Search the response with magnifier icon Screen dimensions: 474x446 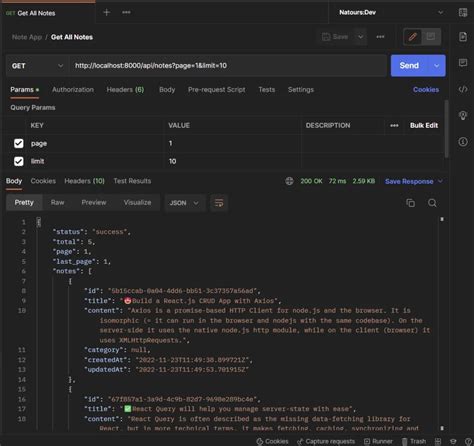[432, 203]
